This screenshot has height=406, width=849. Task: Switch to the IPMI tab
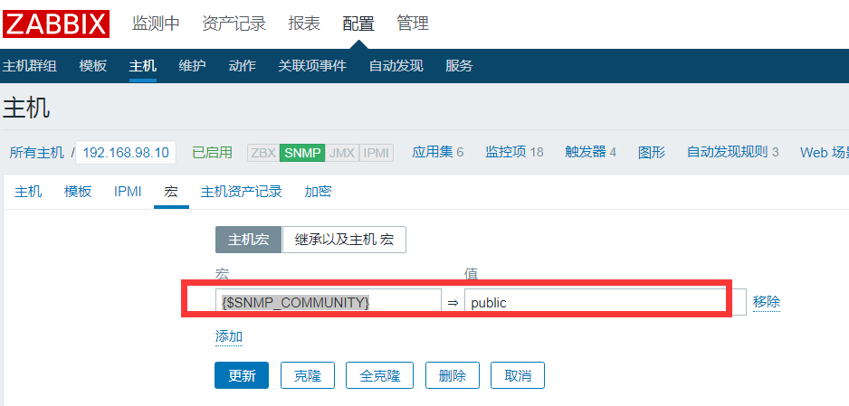(x=128, y=191)
